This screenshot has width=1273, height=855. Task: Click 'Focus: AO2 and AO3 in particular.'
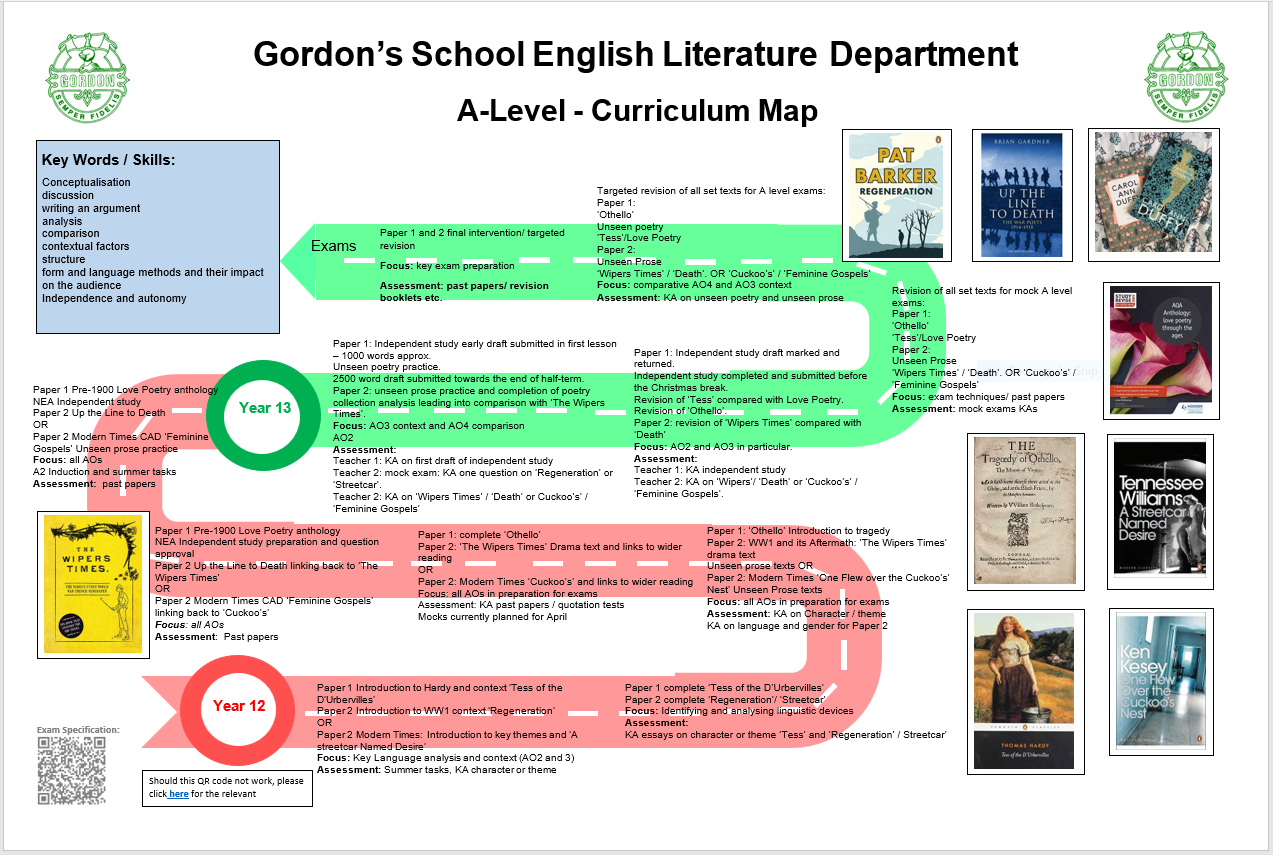point(714,447)
